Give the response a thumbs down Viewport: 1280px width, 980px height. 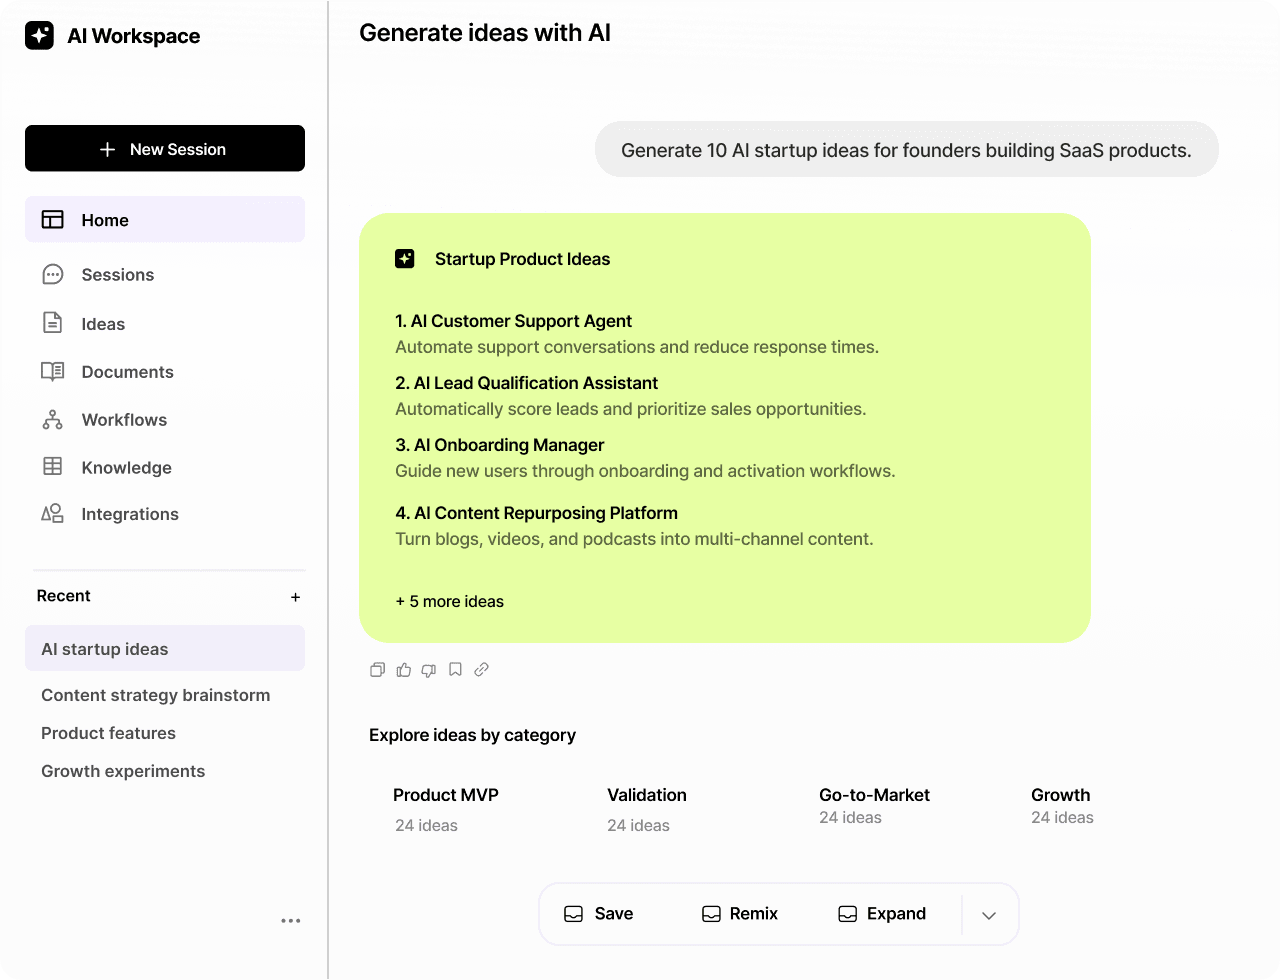click(x=429, y=670)
